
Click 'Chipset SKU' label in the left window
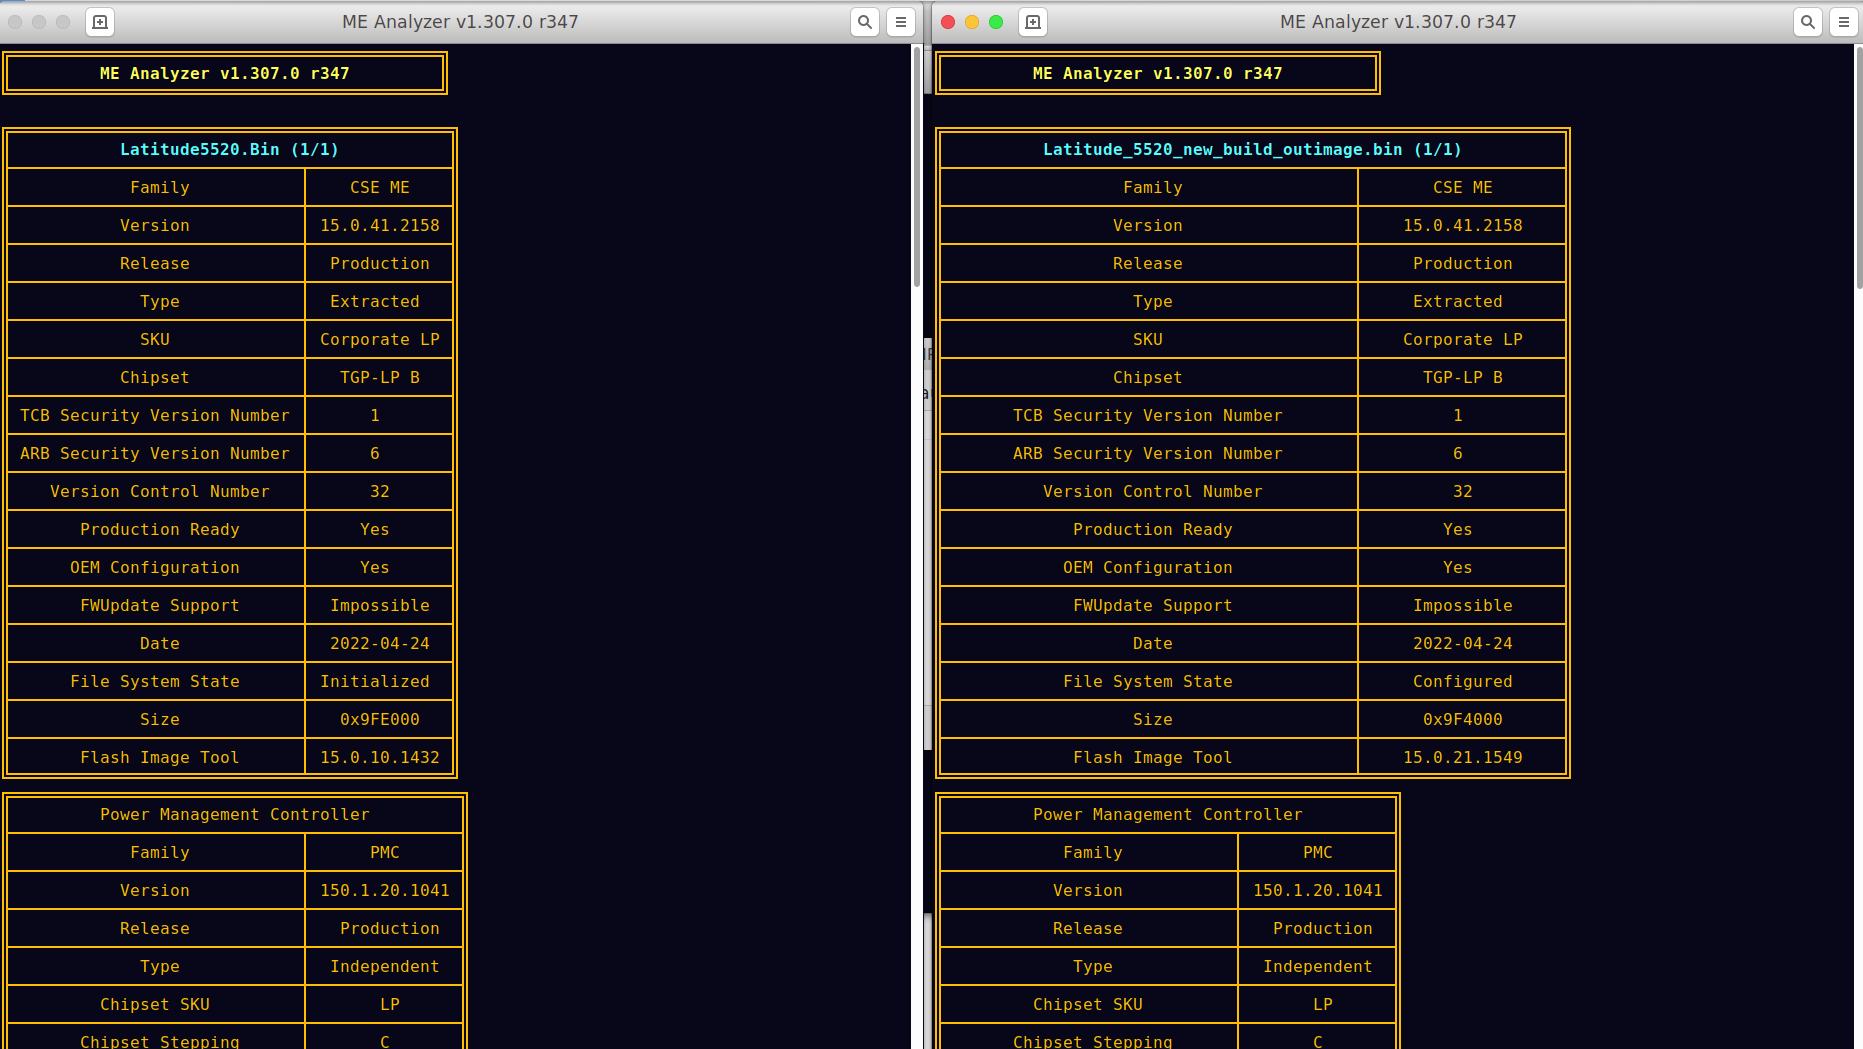coord(155,1004)
